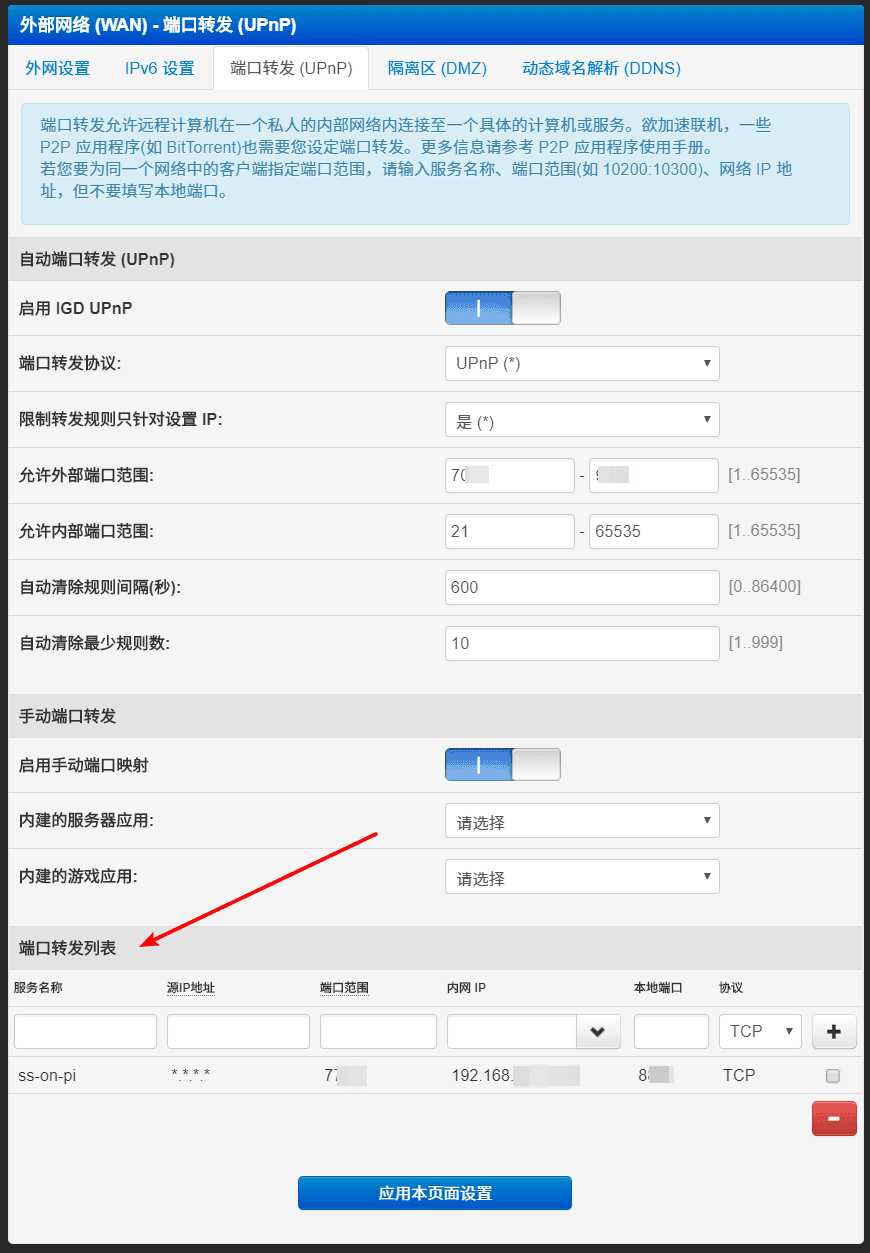Click the external port range start field
Image resolution: width=870 pixels, height=1253 pixels.
[x=510, y=475]
